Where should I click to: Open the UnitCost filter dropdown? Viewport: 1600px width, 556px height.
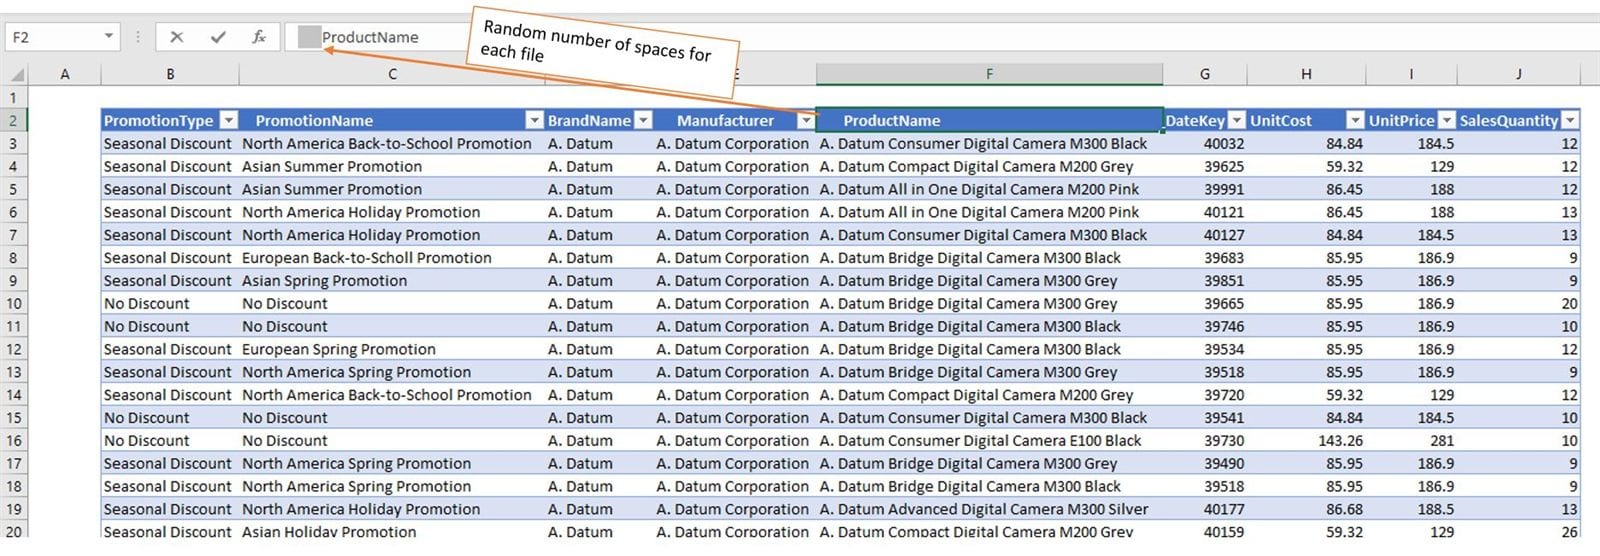point(1355,120)
